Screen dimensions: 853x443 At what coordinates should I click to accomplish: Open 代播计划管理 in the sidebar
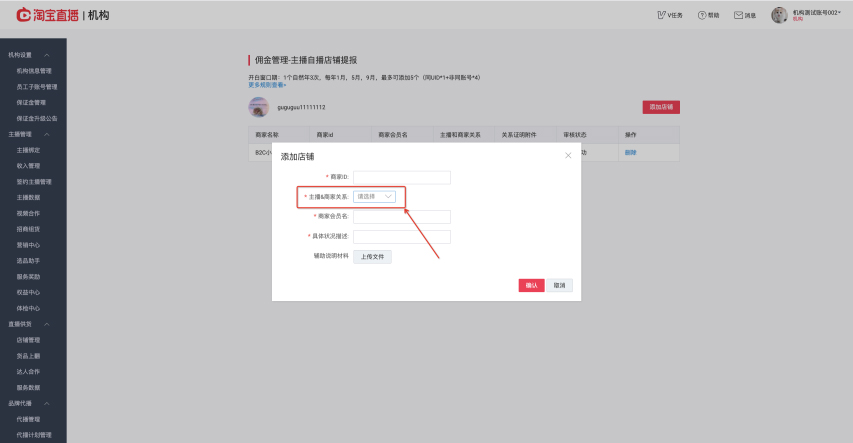coord(34,435)
